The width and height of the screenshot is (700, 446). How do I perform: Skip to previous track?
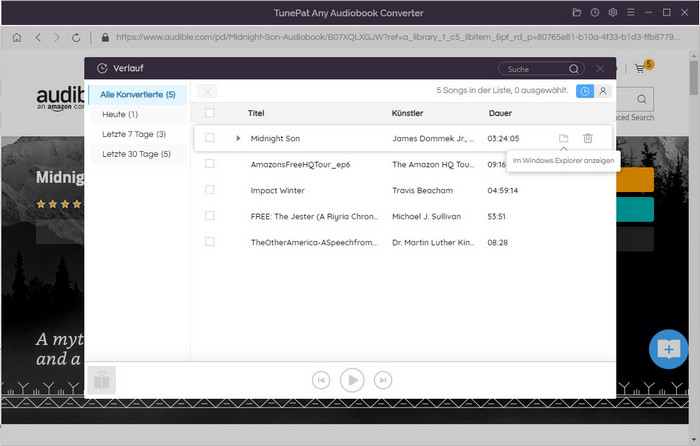coord(321,380)
